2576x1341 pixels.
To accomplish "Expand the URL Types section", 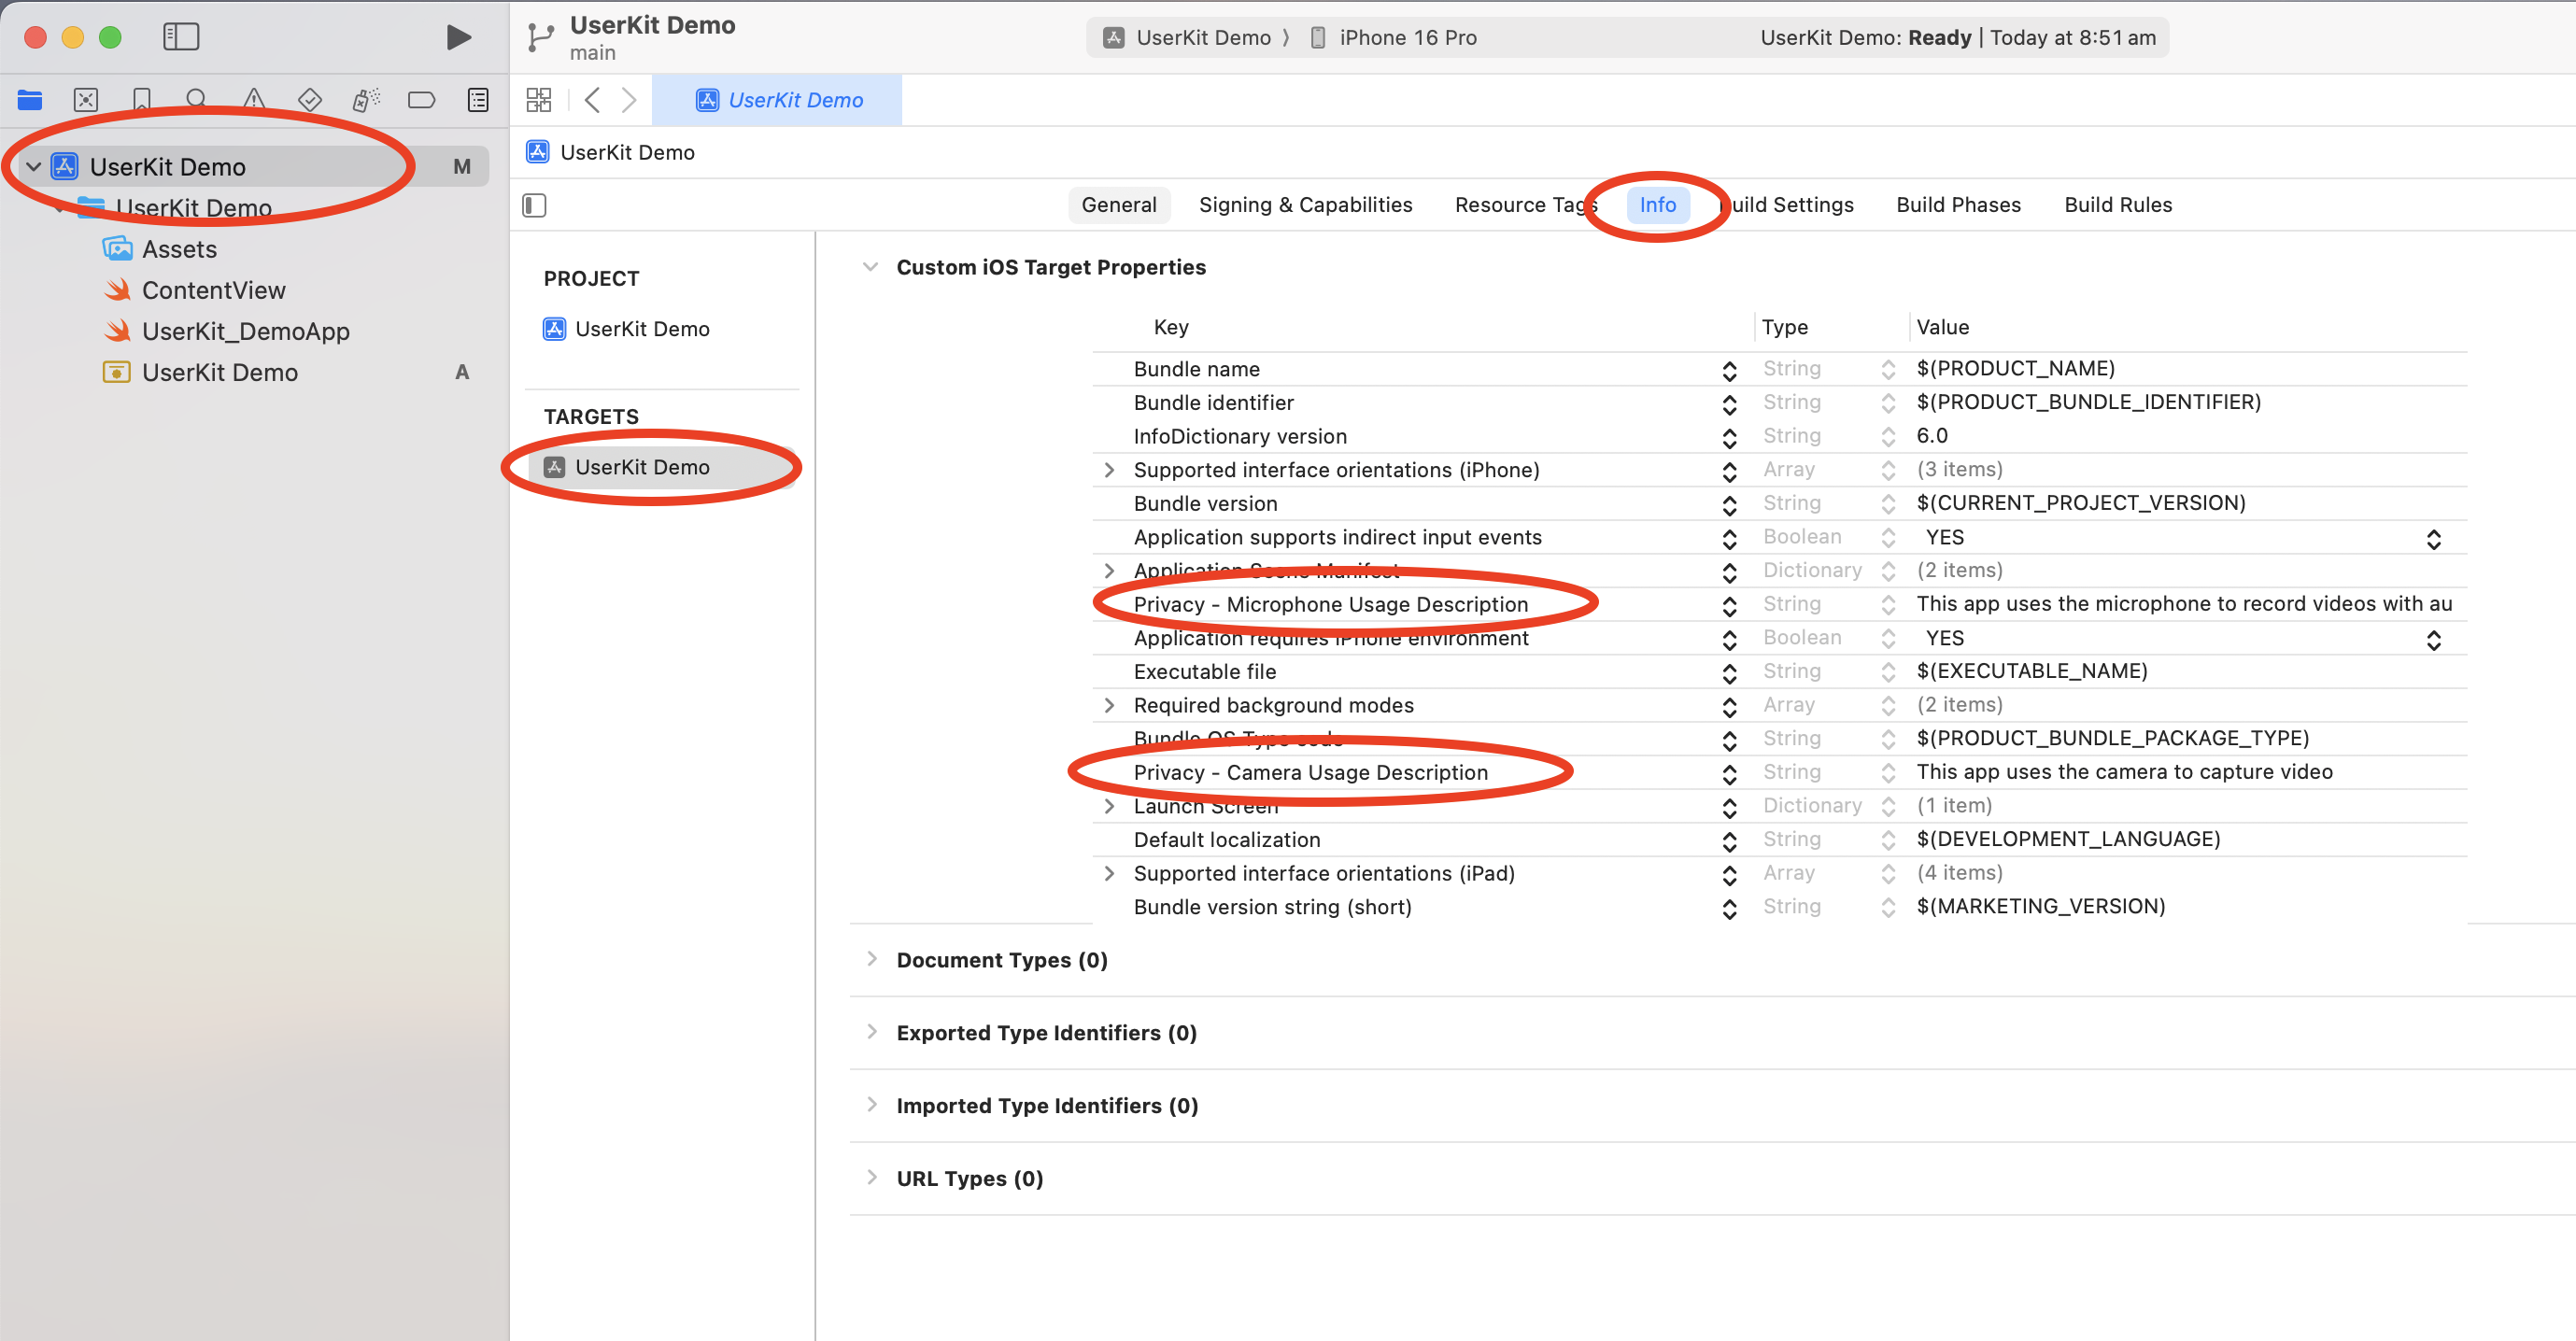I will tap(872, 1177).
